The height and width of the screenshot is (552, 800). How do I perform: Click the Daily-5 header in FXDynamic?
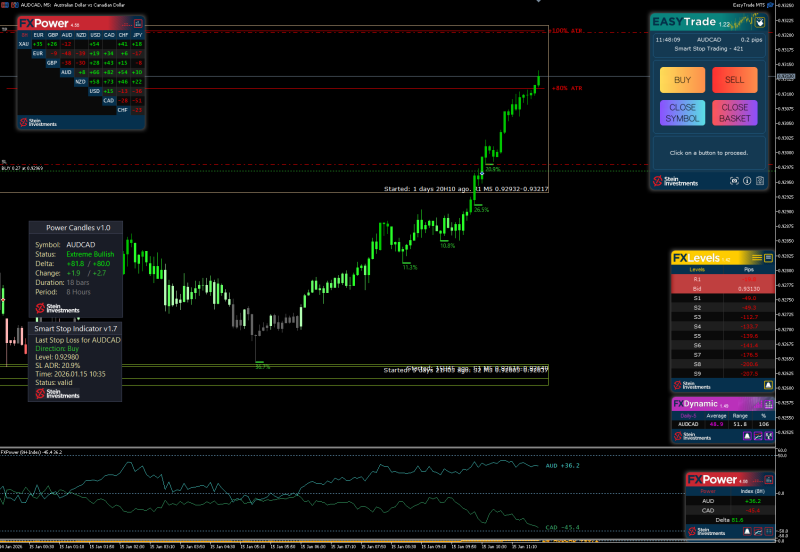(688, 416)
